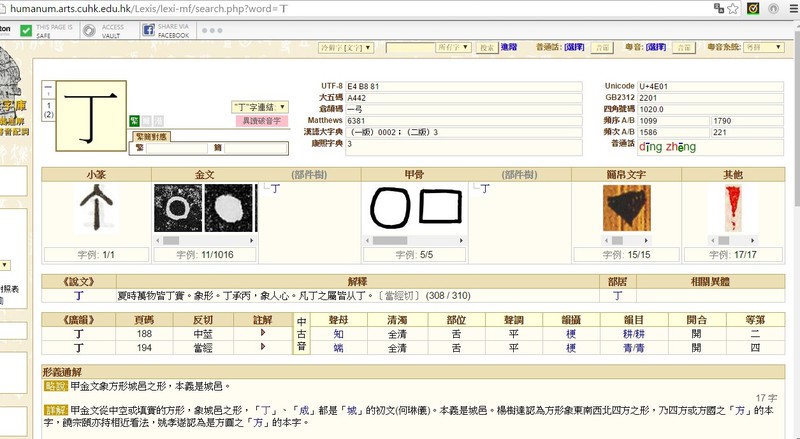The image size is (800, 439).
Task: Open the 粵音系統 dropdown at top right
Action: pos(764,47)
